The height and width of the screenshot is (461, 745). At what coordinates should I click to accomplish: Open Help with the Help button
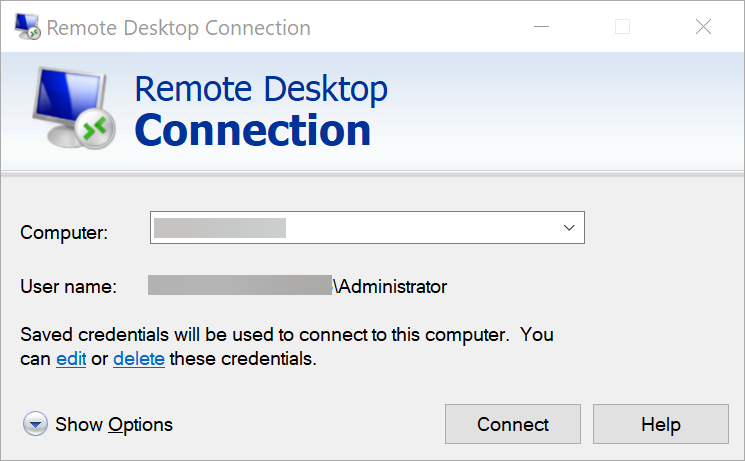[660, 425]
